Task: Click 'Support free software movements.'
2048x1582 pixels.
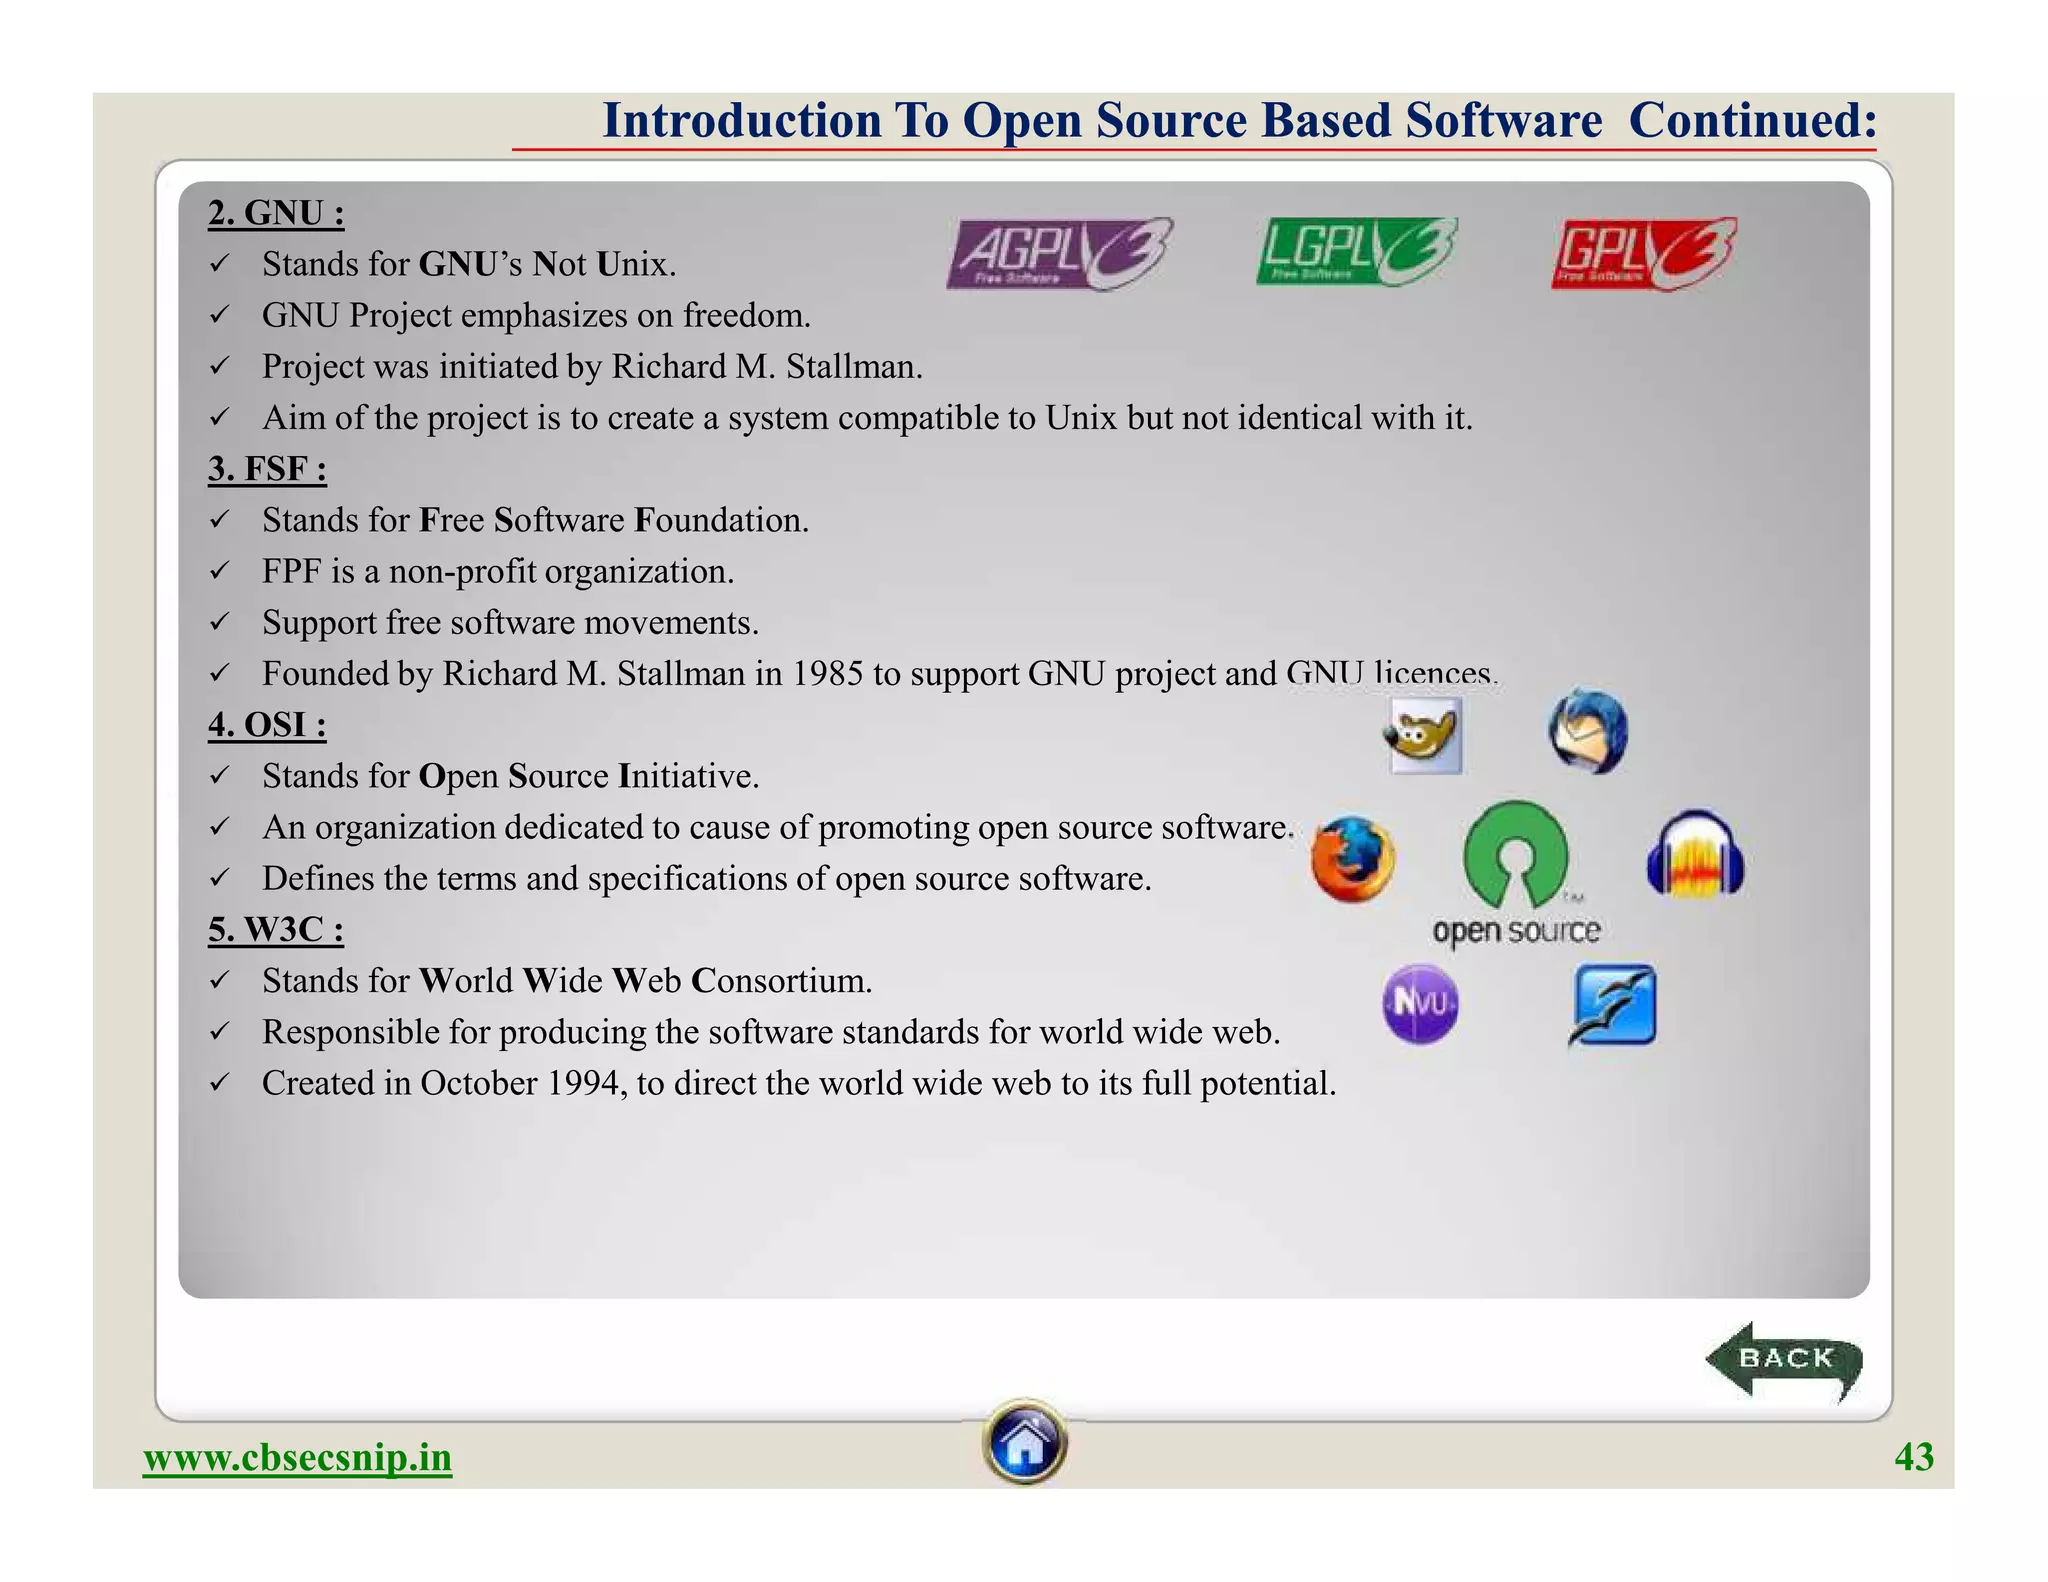Action: click(x=510, y=623)
